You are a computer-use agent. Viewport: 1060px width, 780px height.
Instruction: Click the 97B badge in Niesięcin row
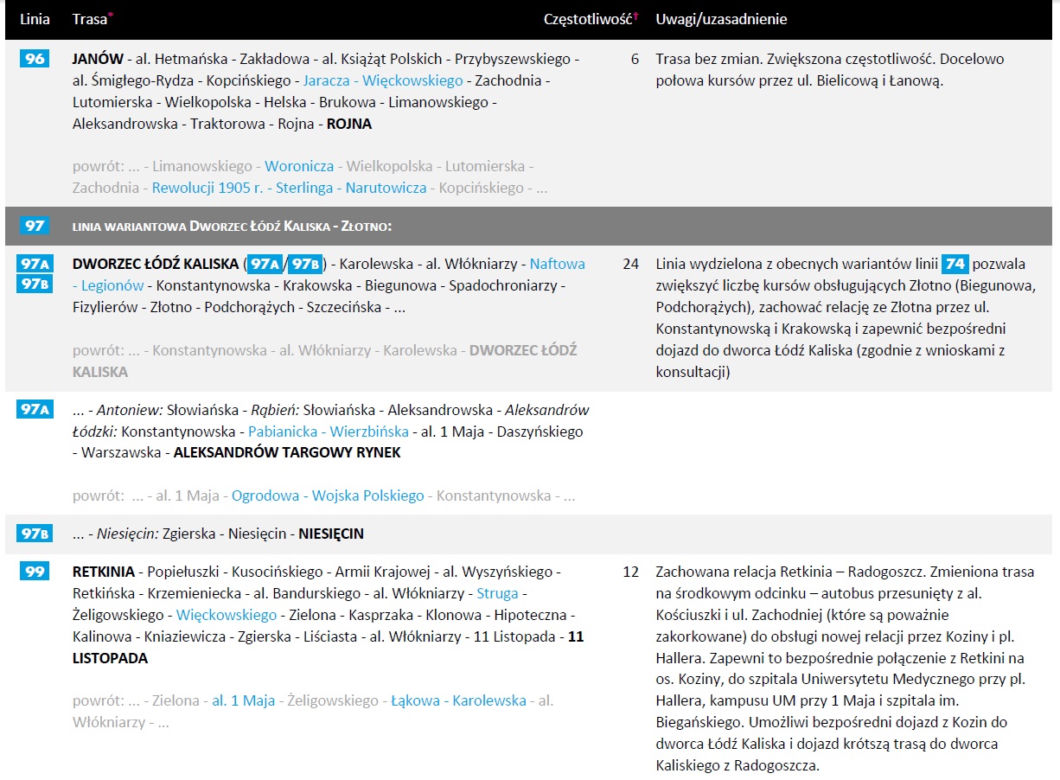pyautogui.click(x=34, y=534)
